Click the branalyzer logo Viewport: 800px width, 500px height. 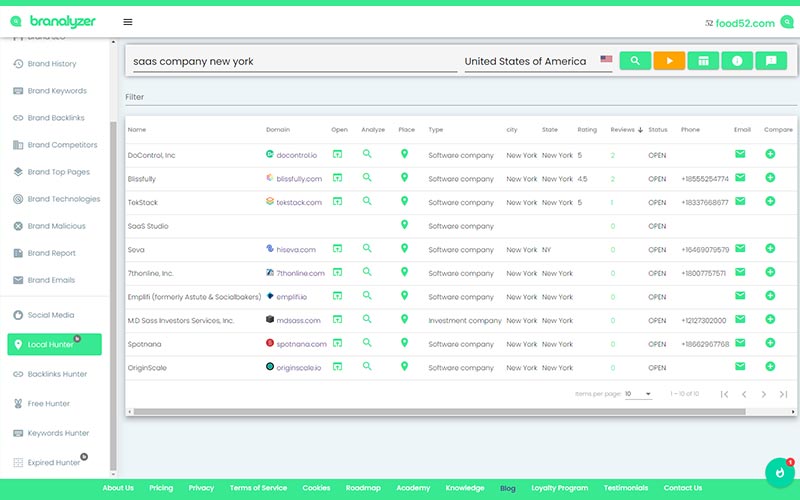point(53,21)
